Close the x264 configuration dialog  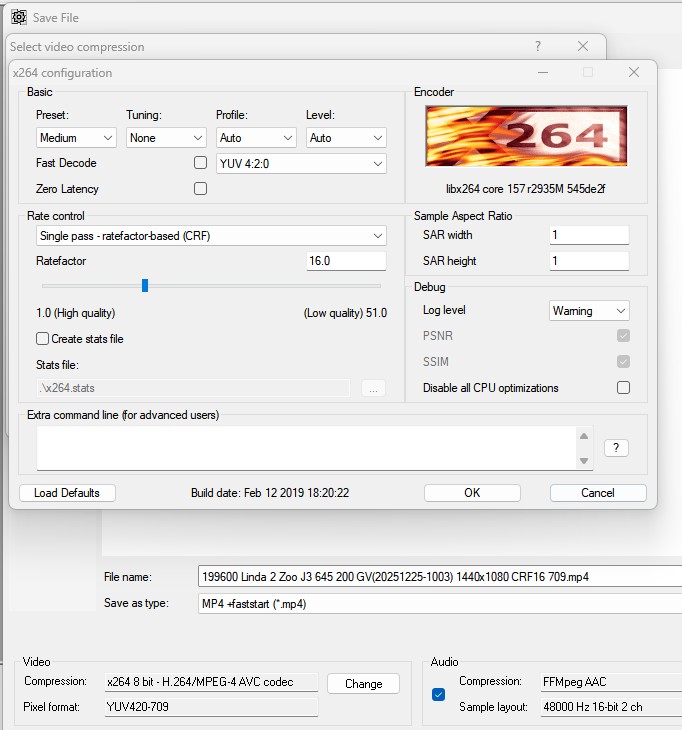tap(634, 72)
